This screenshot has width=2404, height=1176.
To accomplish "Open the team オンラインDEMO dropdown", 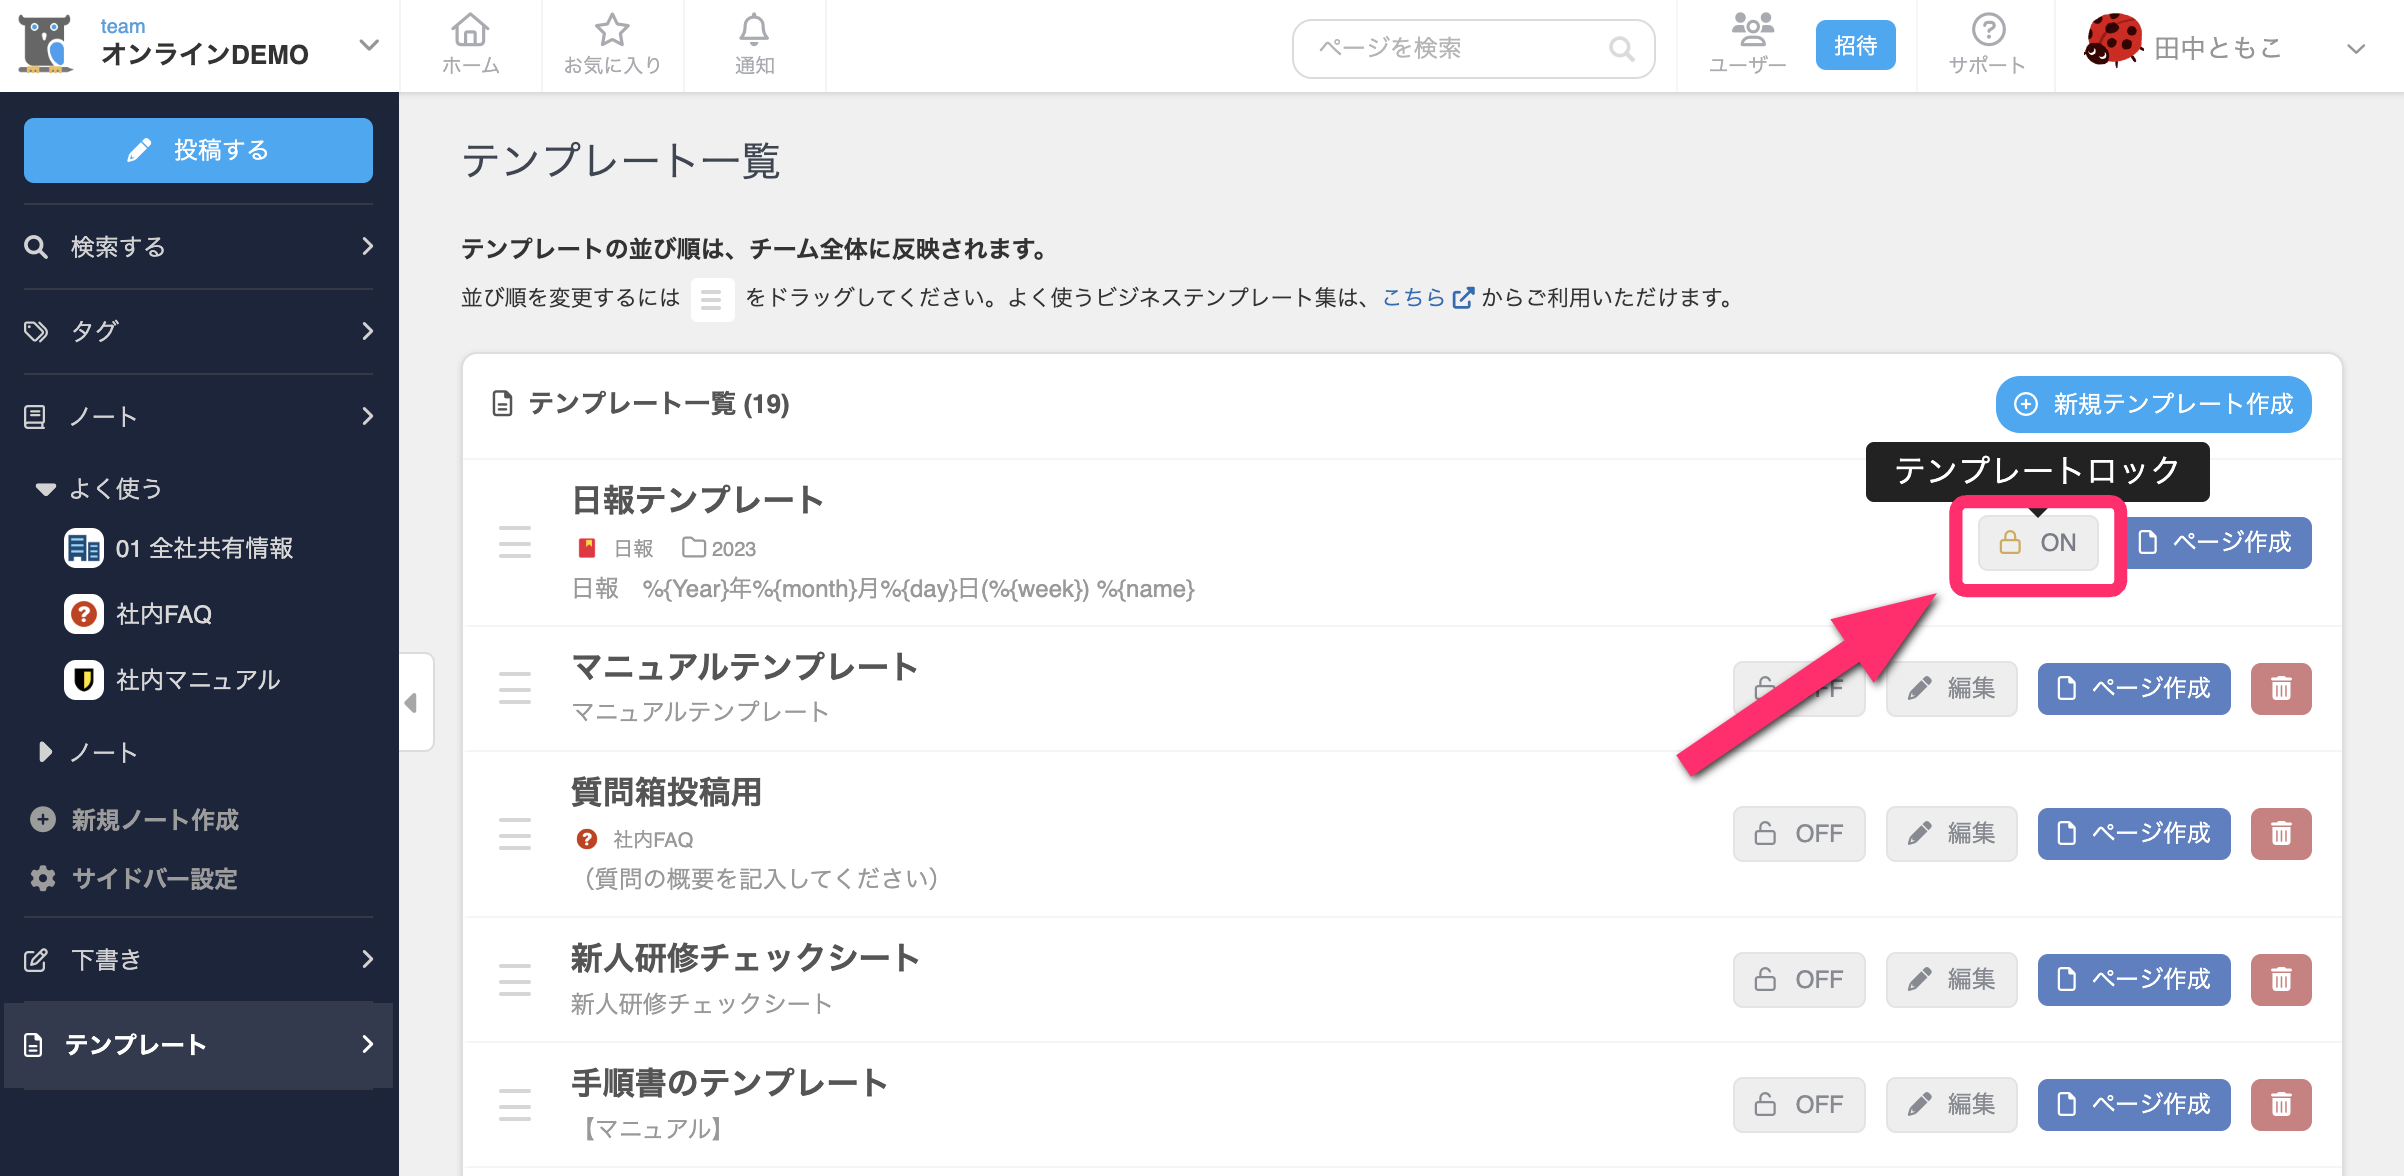I will click(368, 45).
